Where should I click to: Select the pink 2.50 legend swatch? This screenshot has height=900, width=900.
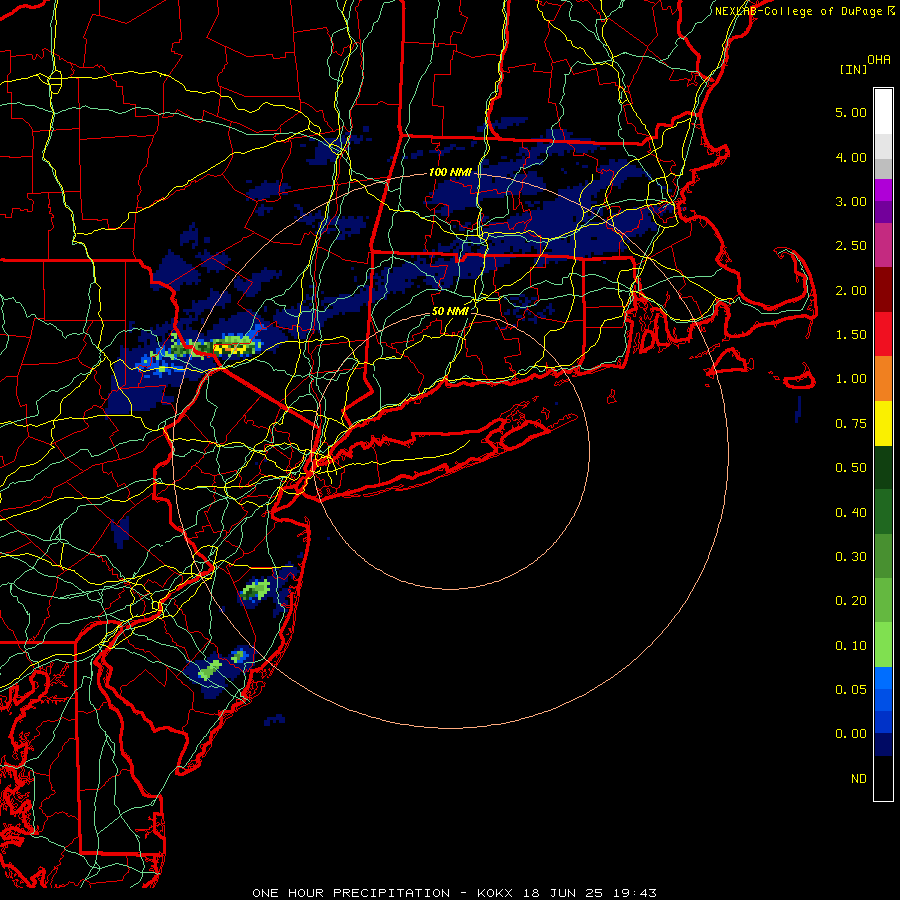click(x=883, y=246)
